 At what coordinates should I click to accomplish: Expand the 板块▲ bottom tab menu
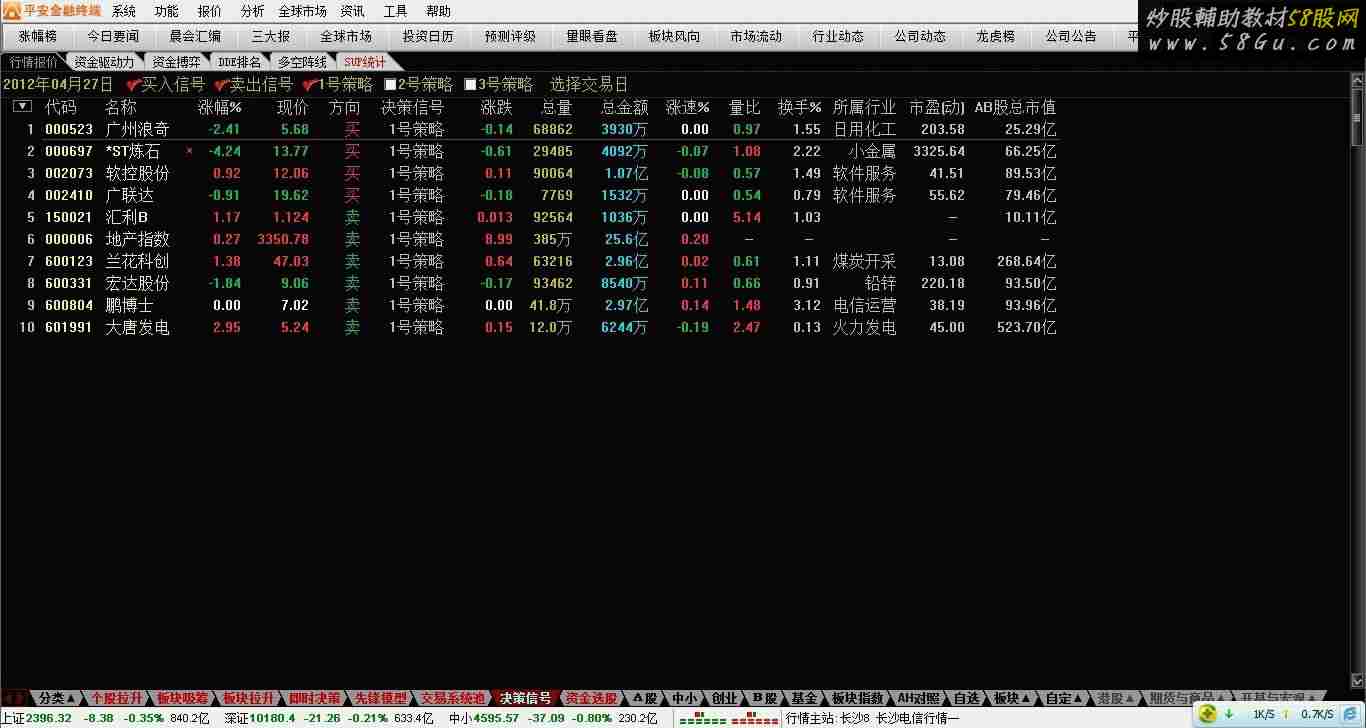(1012, 698)
